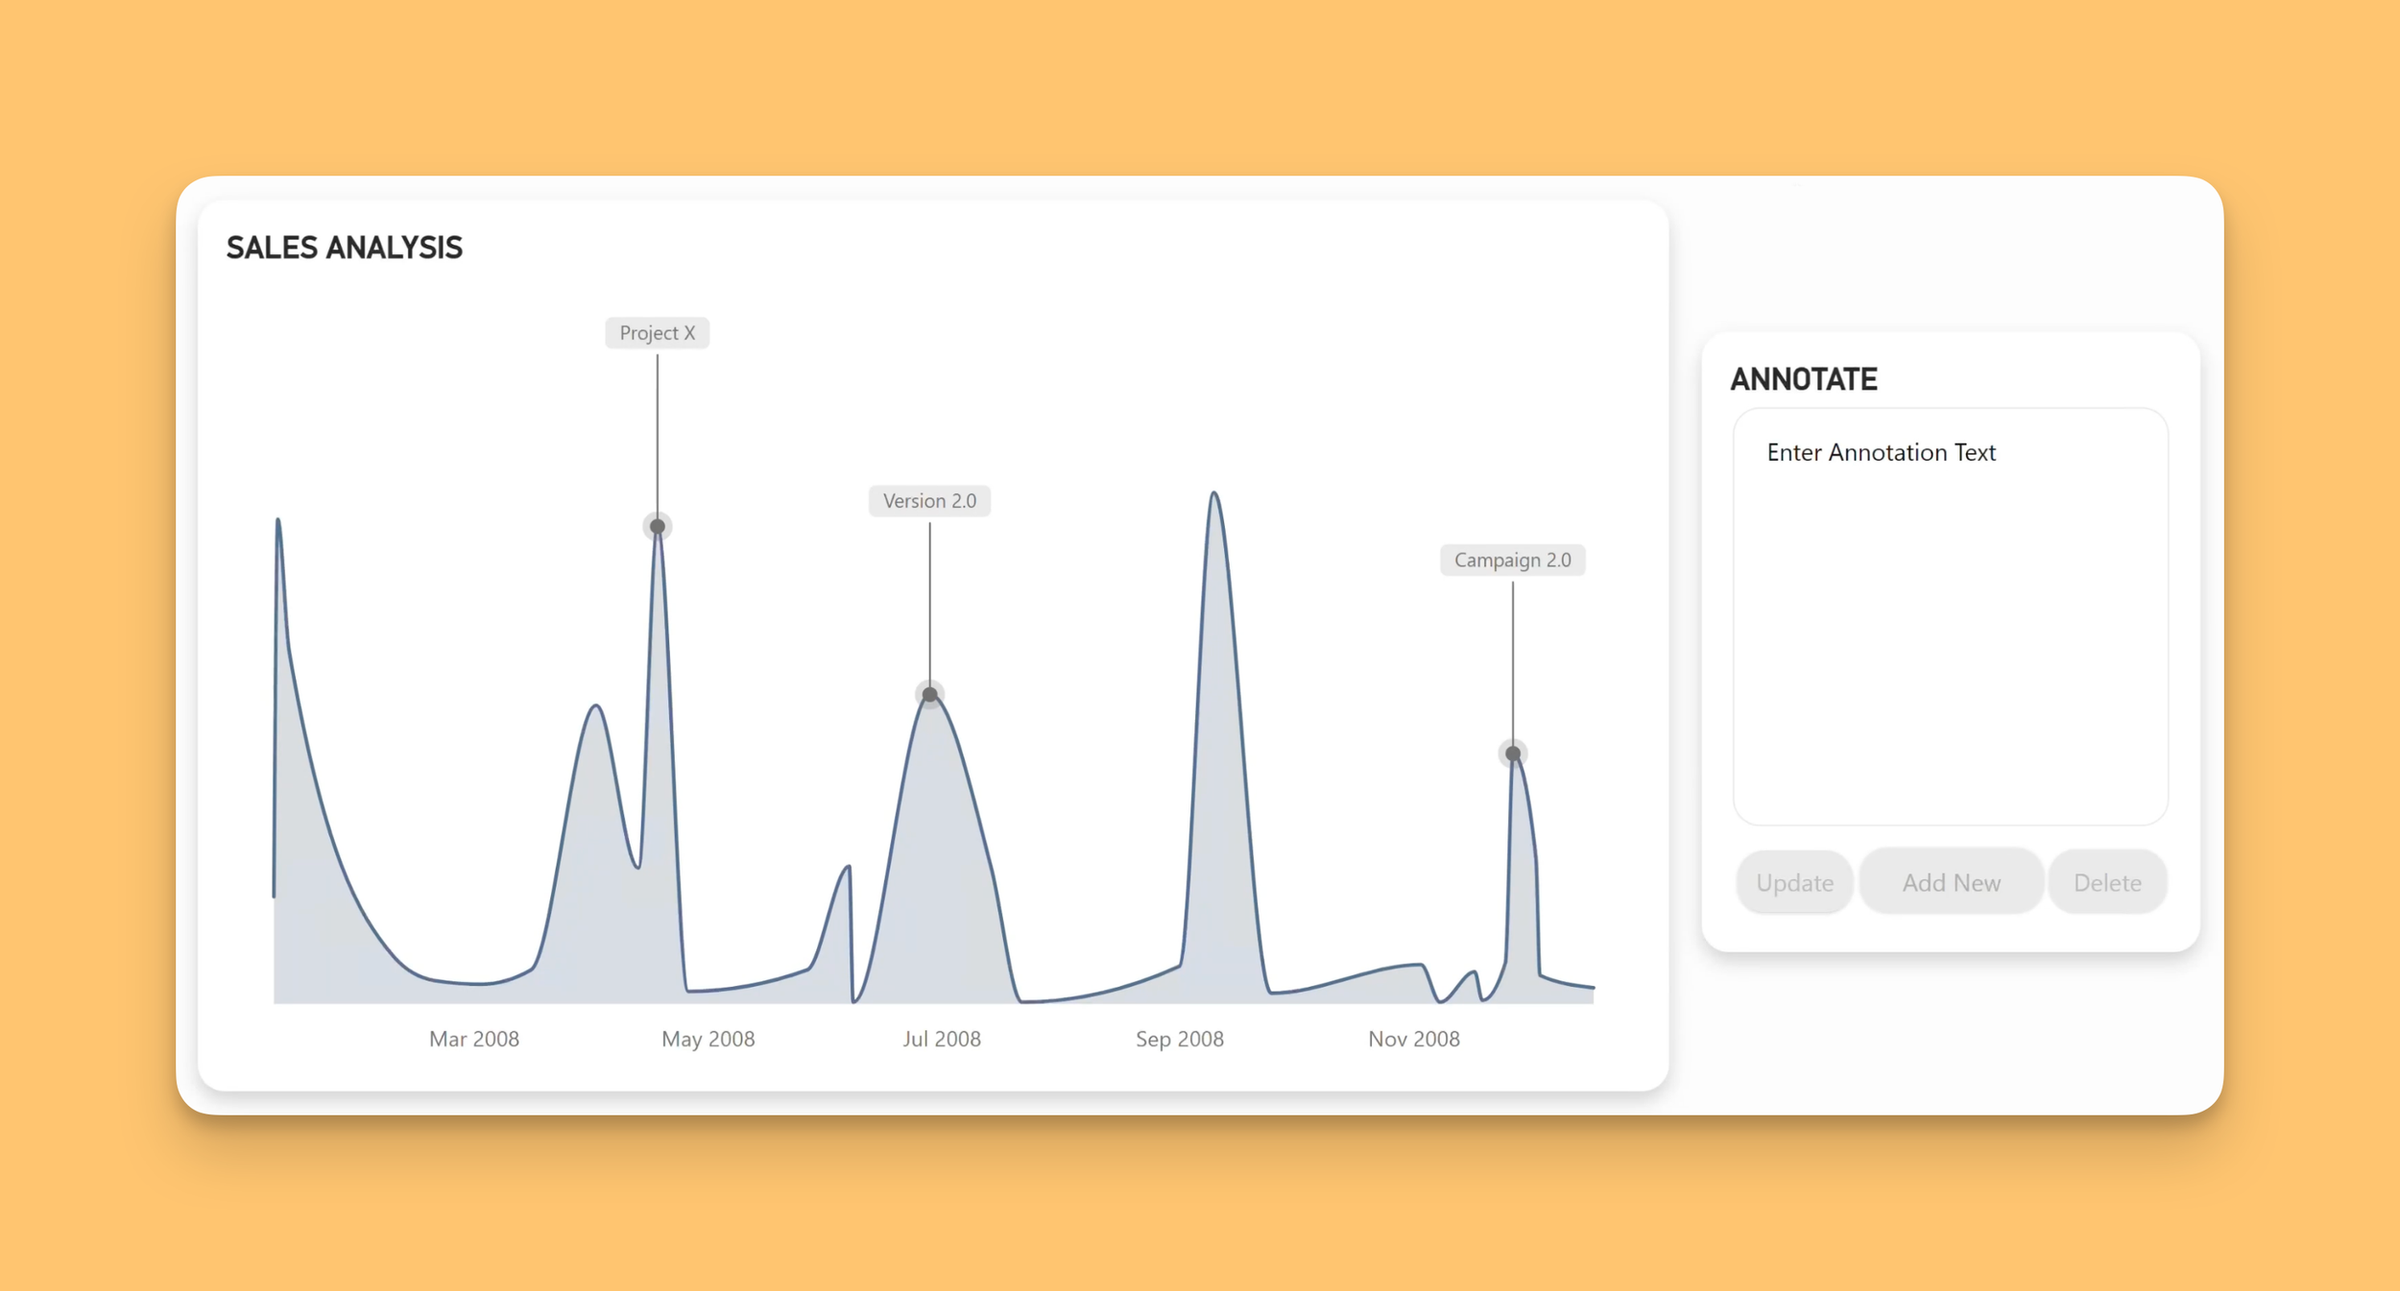Click the Sep 2008 axis label
The height and width of the screenshot is (1291, 2400).
tap(1179, 1039)
